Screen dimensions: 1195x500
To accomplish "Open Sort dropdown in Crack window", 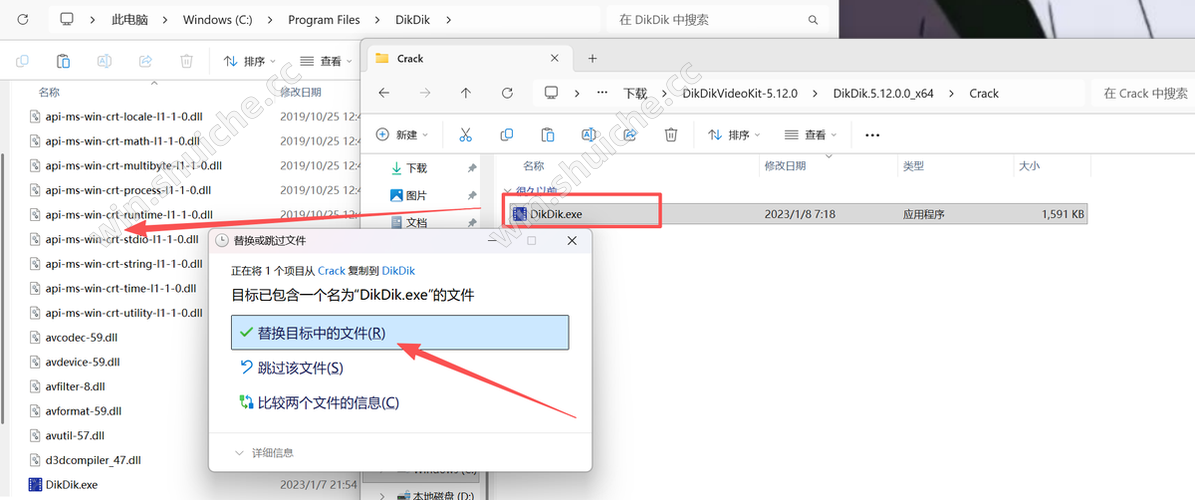I will coord(735,135).
